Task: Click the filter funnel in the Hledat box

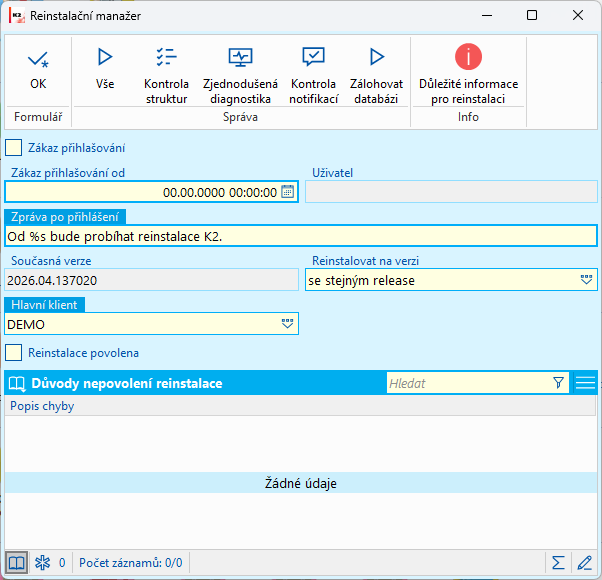Action: [x=558, y=383]
